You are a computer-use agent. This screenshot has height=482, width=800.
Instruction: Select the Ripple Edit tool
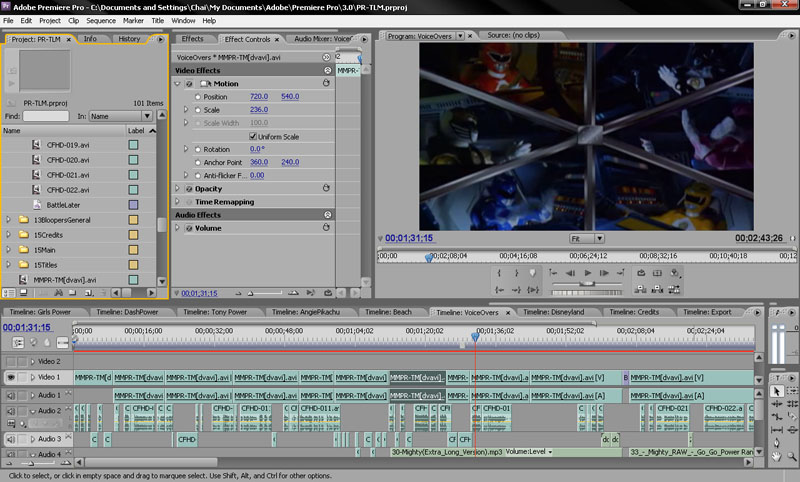(x=777, y=404)
